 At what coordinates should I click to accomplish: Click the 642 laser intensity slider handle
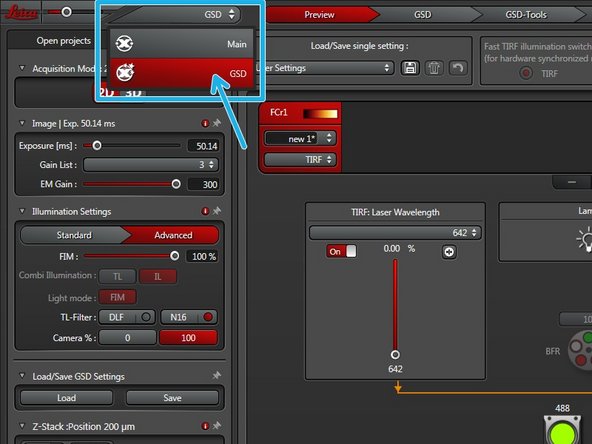pyautogui.click(x=395, y=355)
